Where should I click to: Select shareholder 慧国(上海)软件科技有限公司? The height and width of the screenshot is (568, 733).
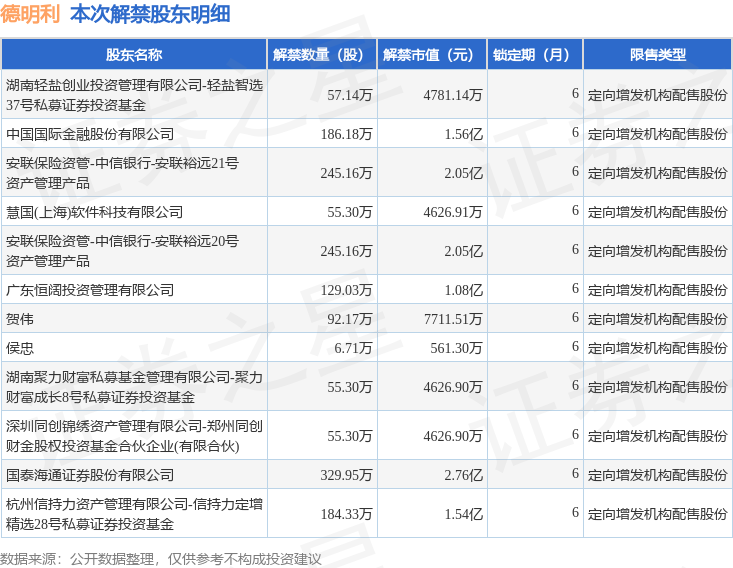coord(94,212)
